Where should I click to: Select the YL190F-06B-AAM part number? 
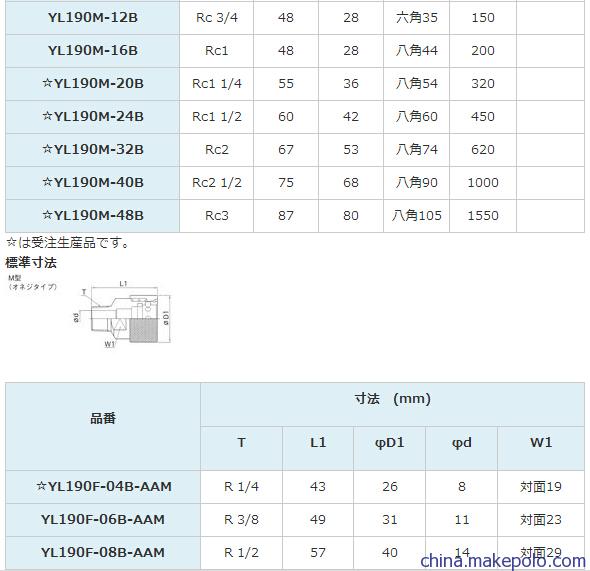tap(103, 520)
